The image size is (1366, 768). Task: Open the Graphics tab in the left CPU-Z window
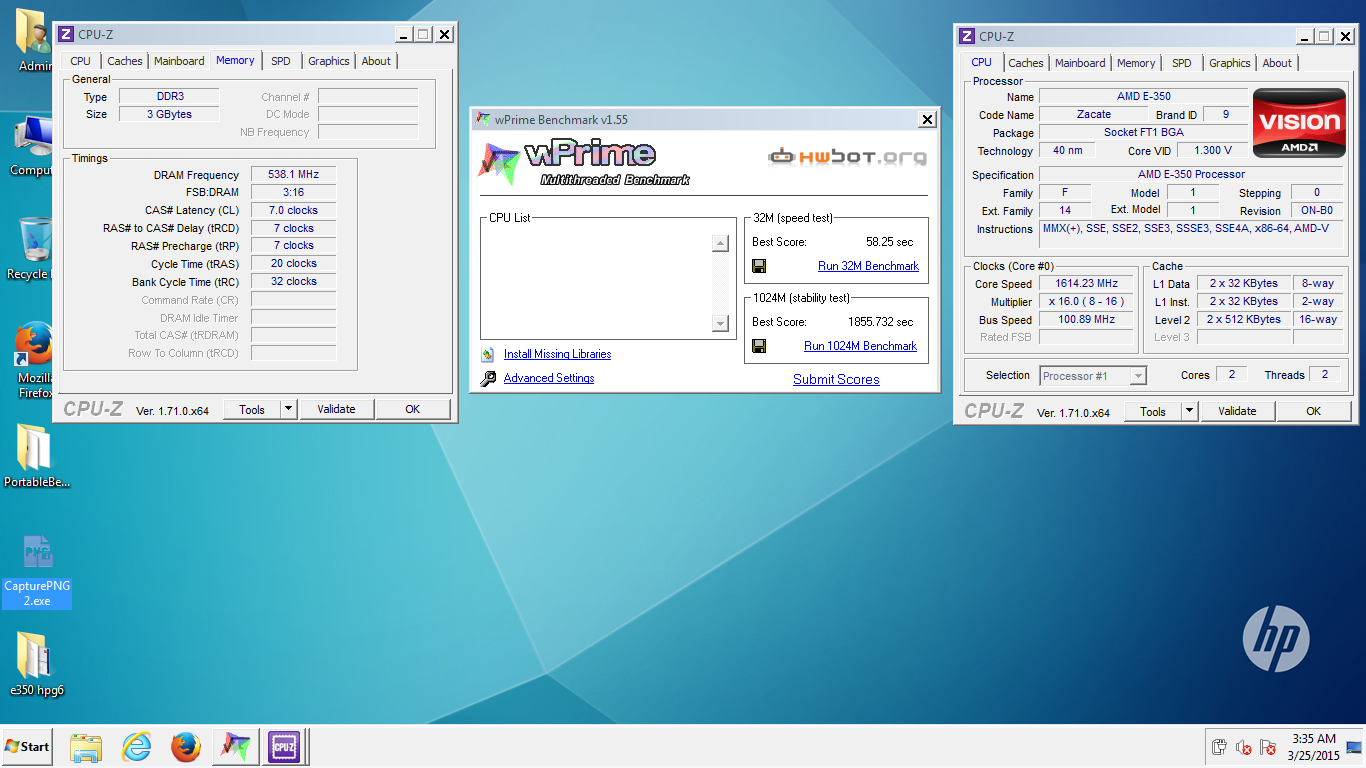coord(329,61)
